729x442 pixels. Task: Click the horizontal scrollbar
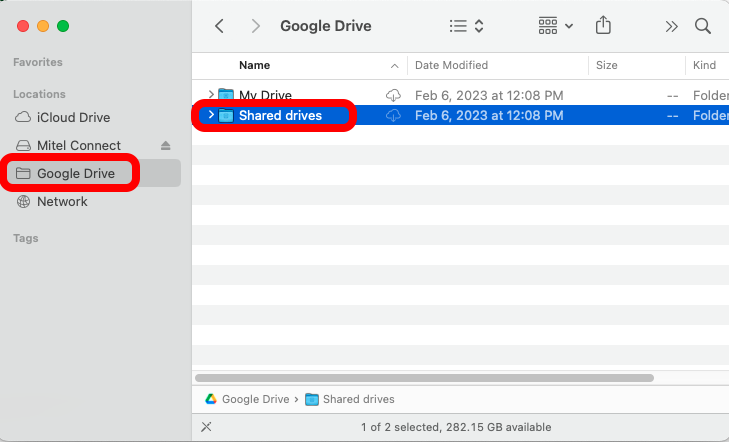pyautogui.click(x=424, y=378)
